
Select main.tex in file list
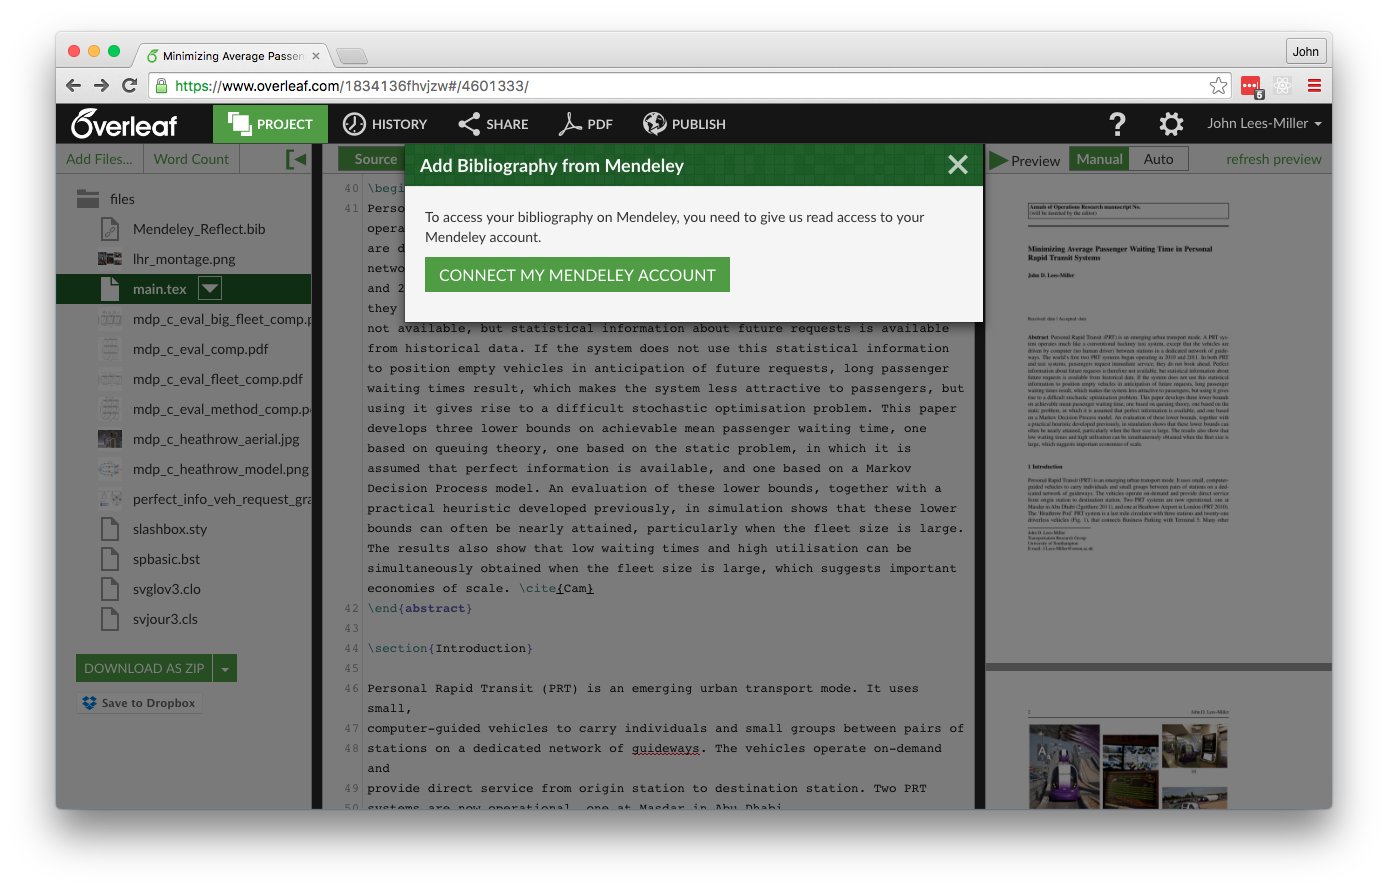pyautogui.click(x=160, y=289)
